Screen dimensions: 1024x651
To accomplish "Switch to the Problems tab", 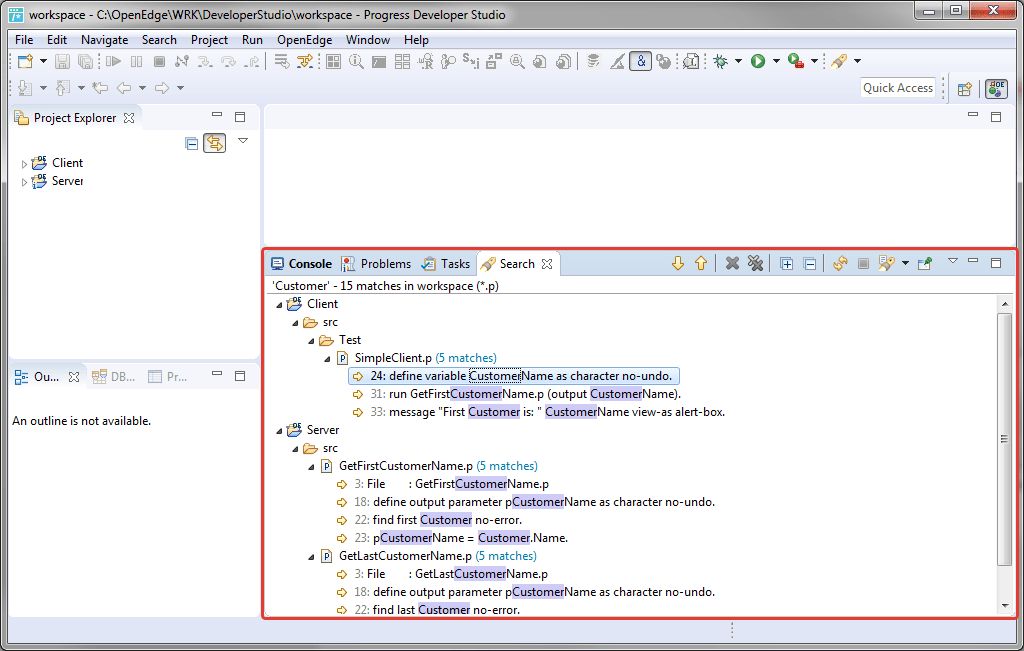I will click(x=376, y=264).
